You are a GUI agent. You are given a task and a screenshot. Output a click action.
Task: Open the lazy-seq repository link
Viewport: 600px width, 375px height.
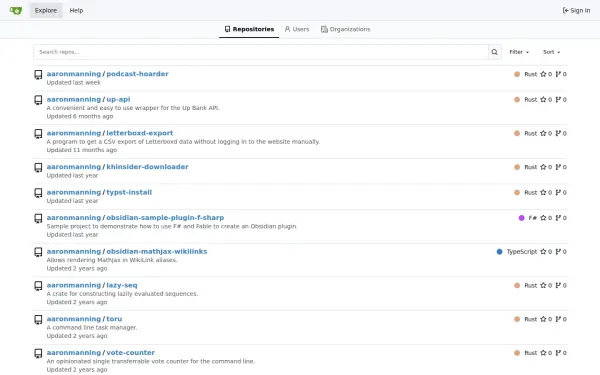pos(122,285)
